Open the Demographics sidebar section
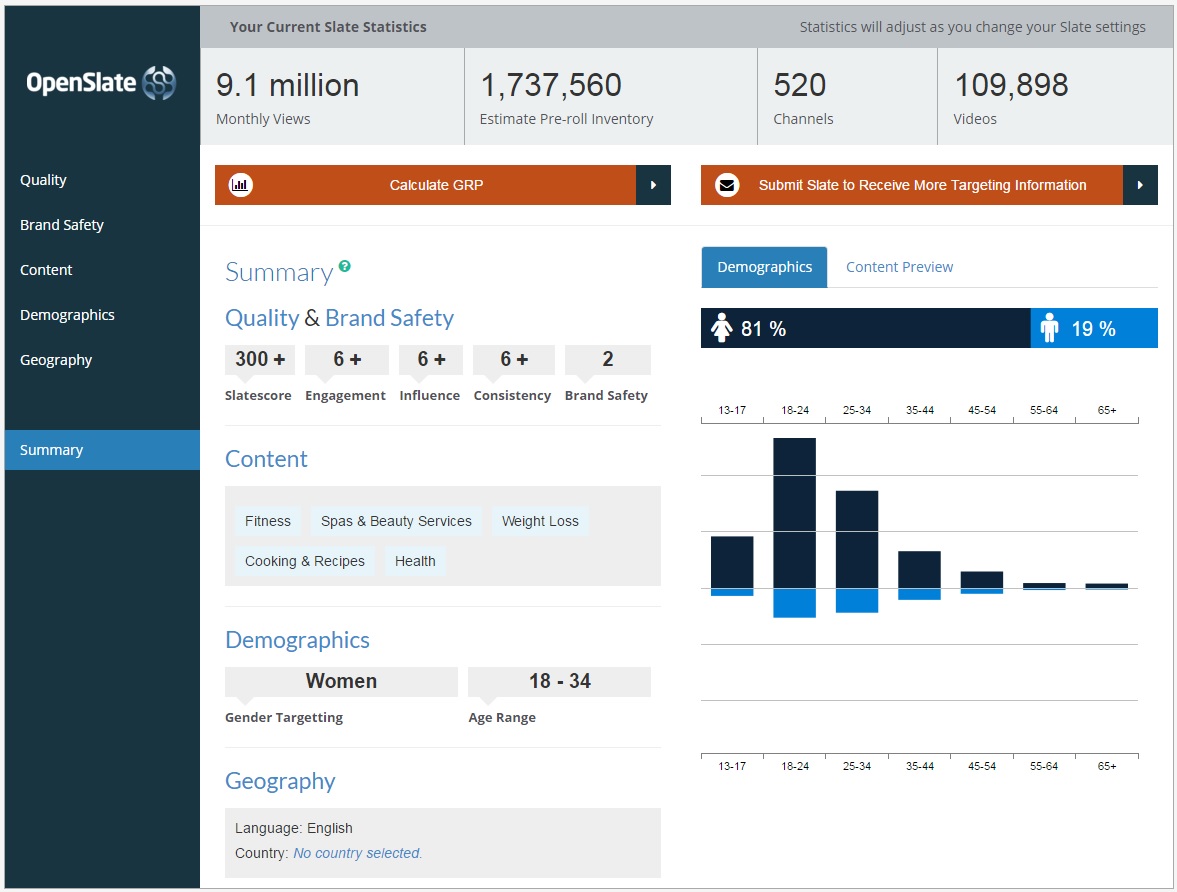 (x=67, y=315)
